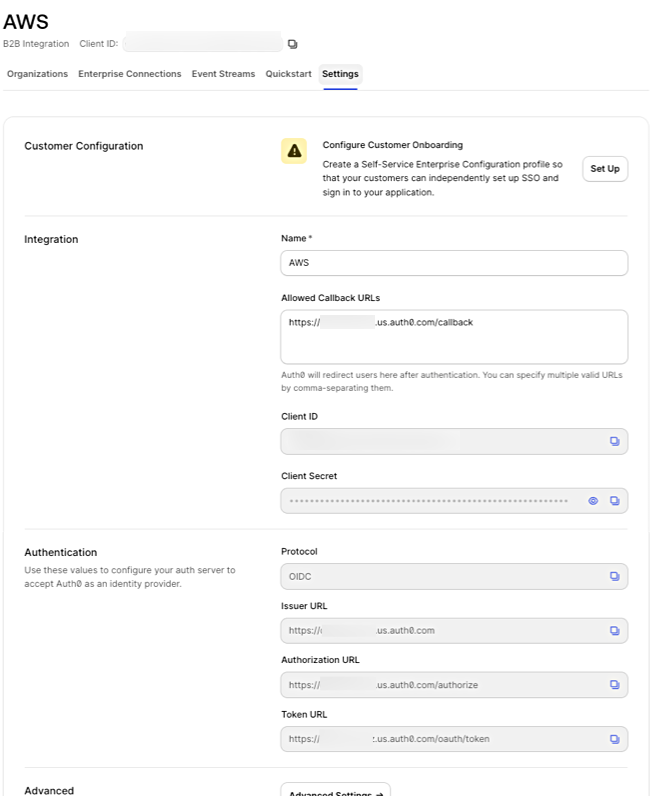Copy the Authorization URL
Image resolution: width=650 pixels, height=796 pixels.
tap(614, 685)
